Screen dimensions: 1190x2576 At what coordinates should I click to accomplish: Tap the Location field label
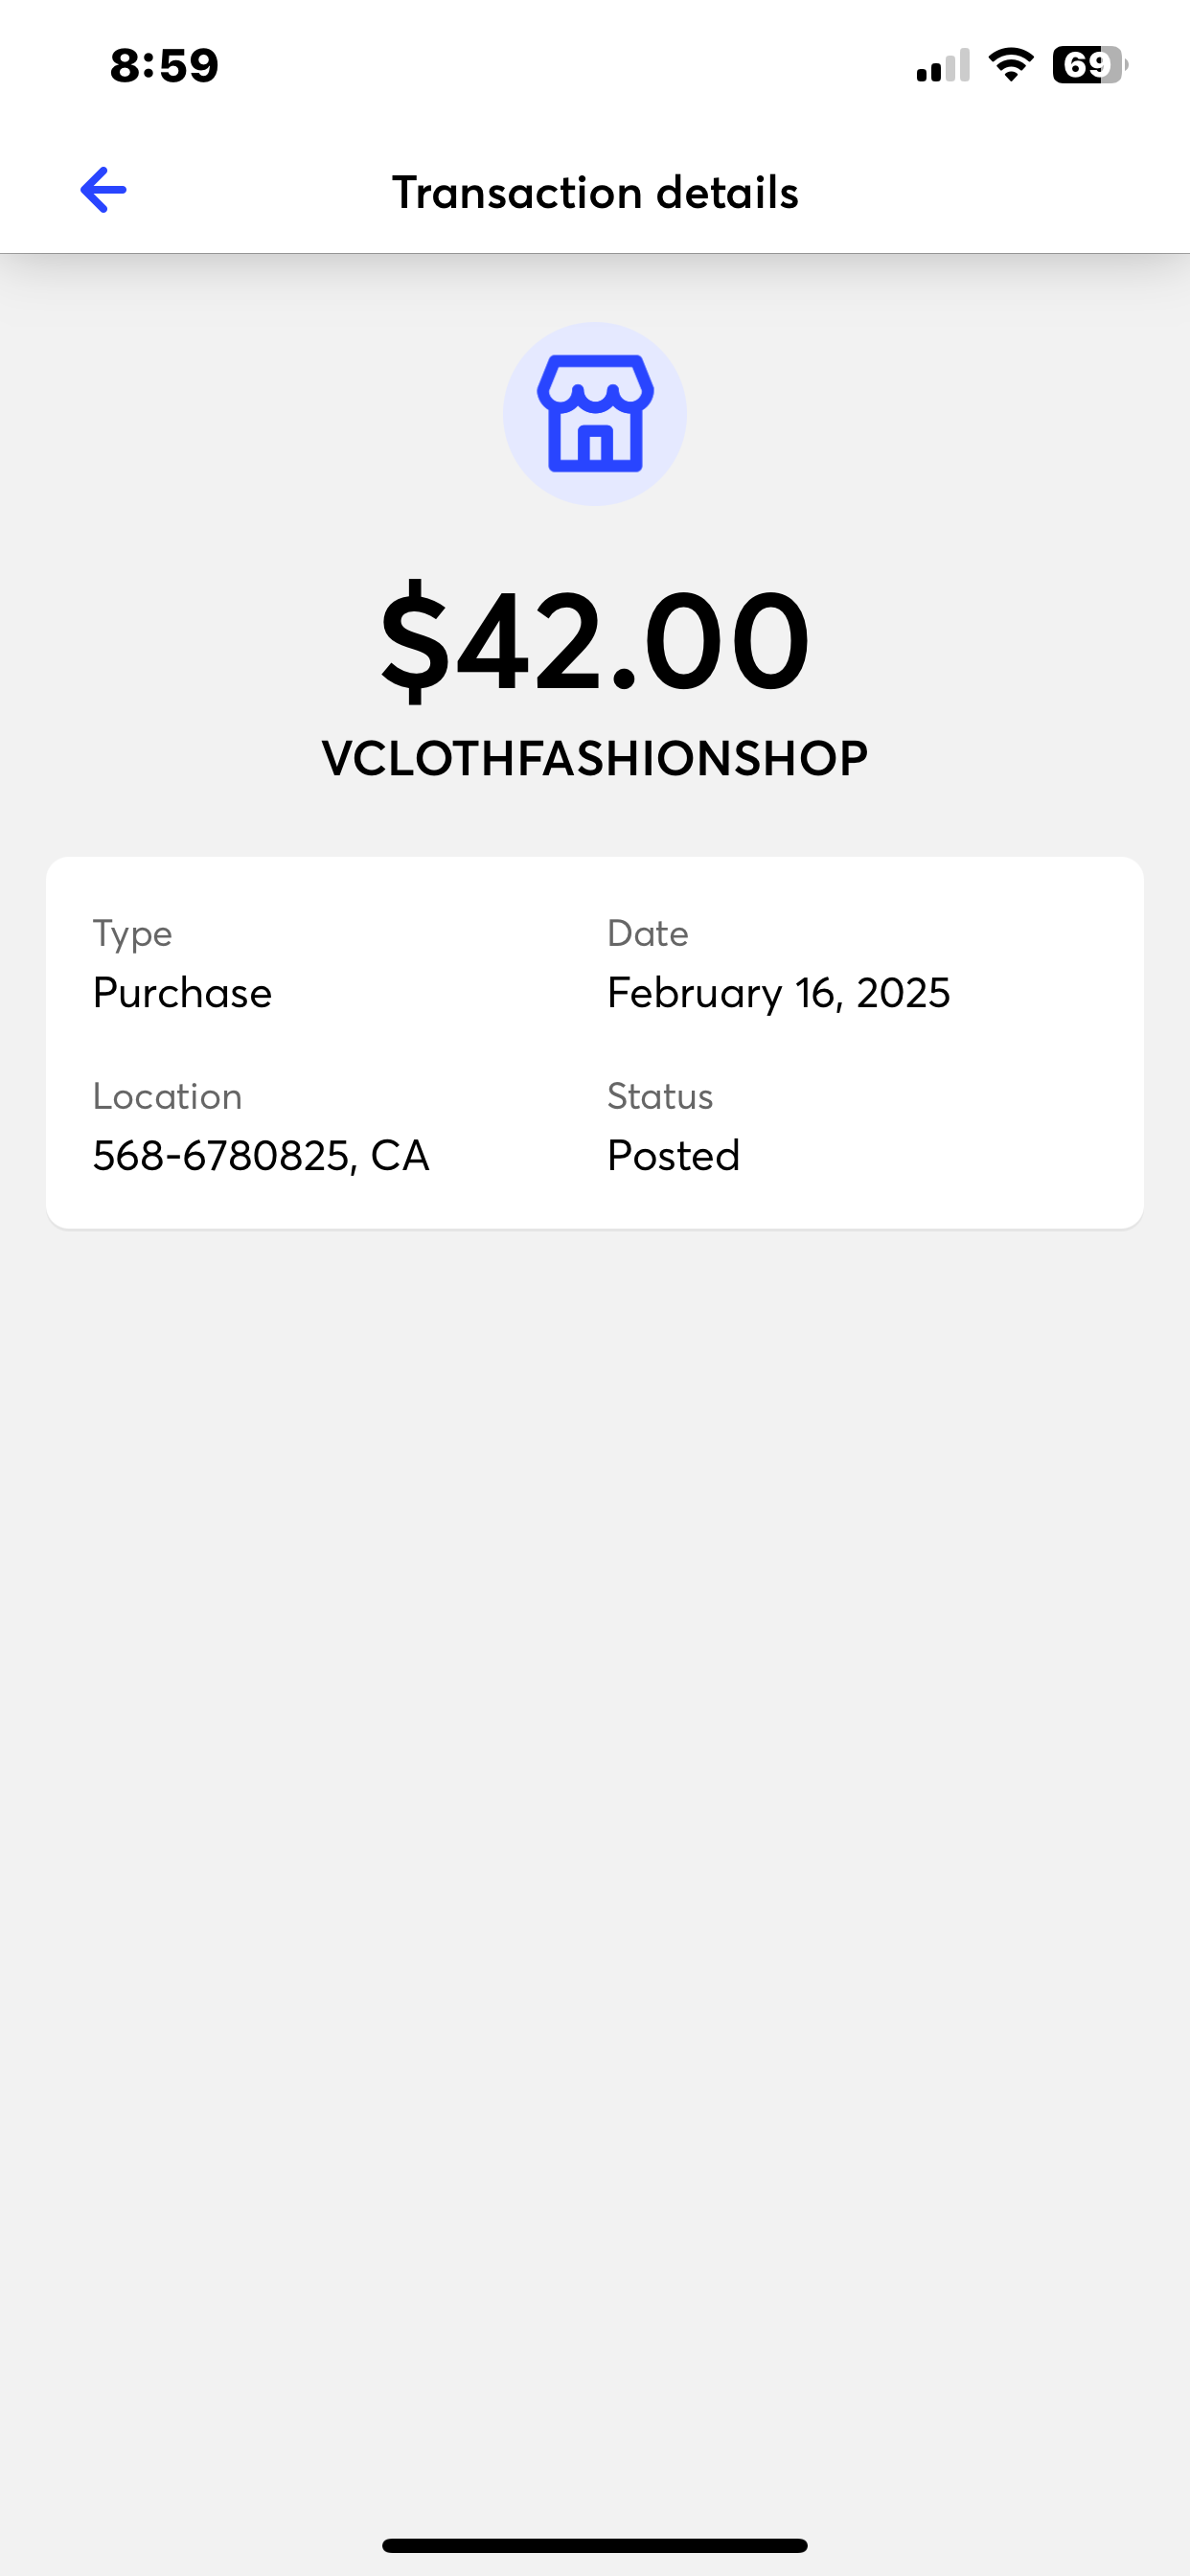pos(167,1097)
